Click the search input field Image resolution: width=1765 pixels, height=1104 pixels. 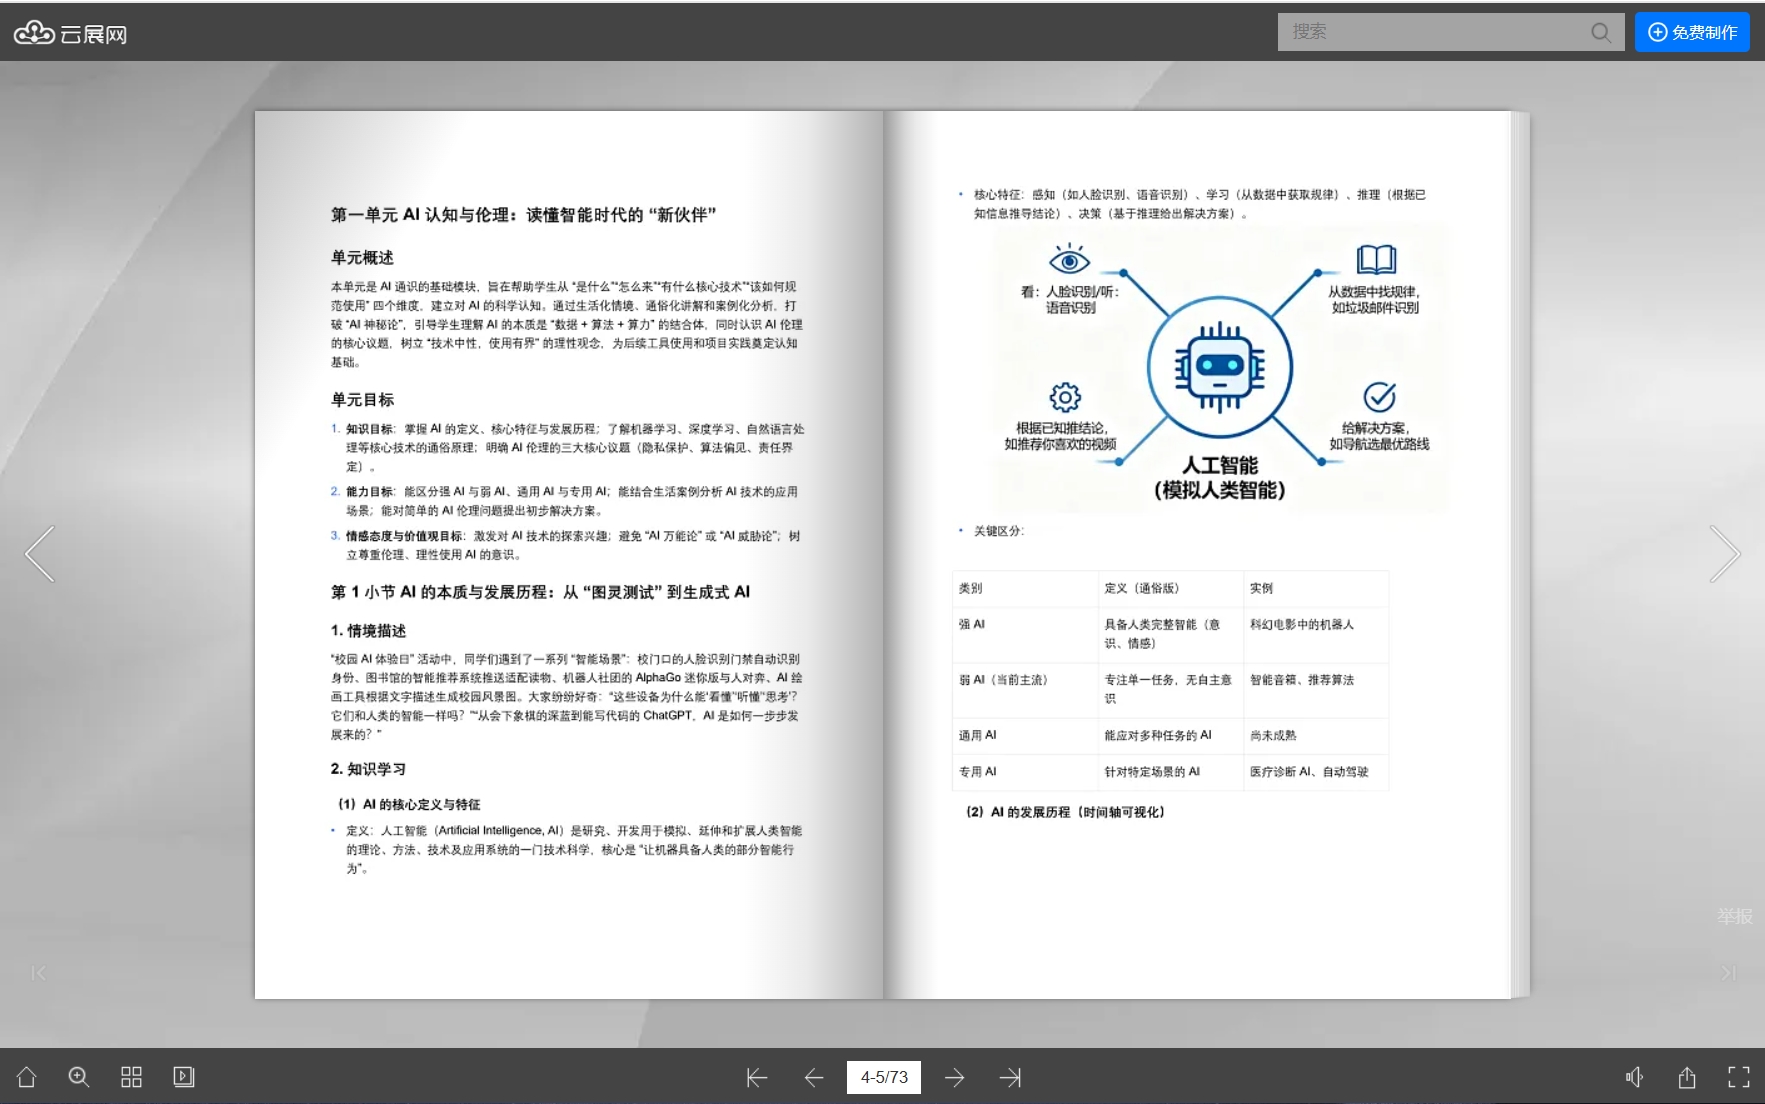pos(1430,32)
